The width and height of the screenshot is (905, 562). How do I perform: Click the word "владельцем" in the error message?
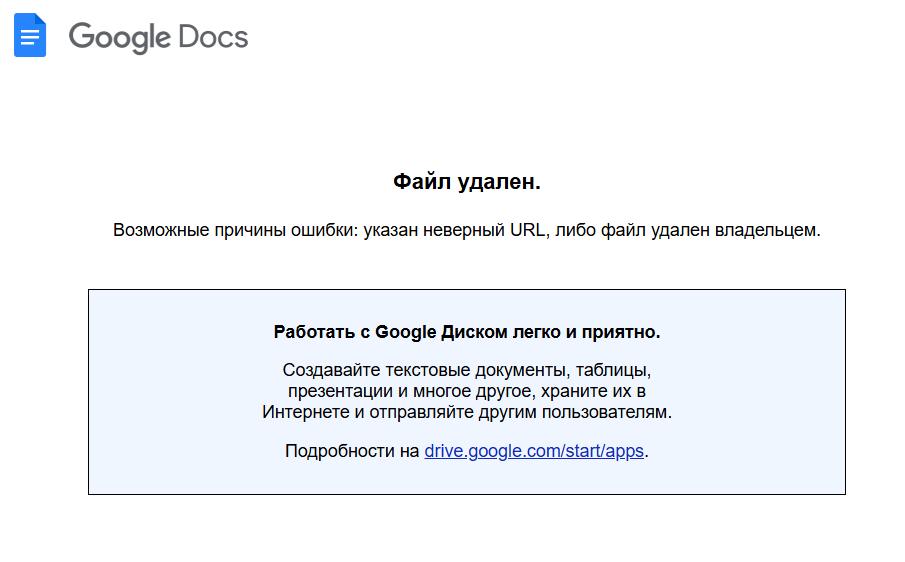[x=765, y=230]
